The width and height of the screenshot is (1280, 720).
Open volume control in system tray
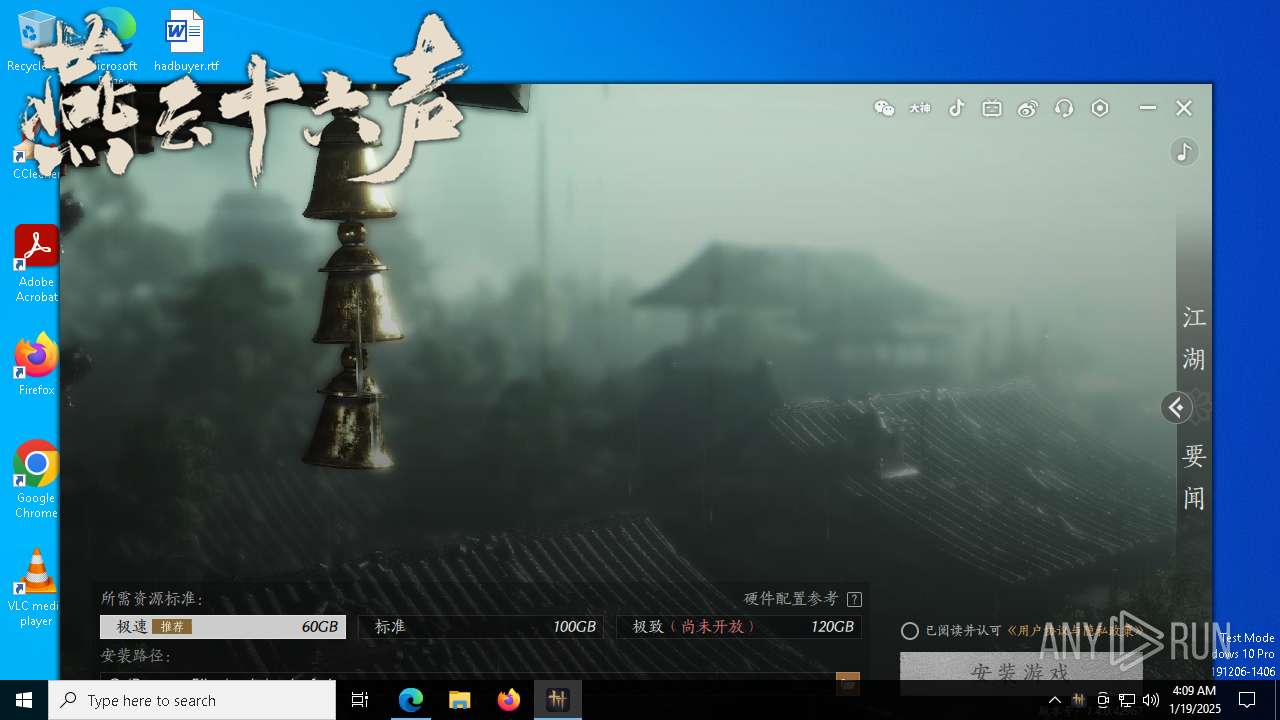[x=1151, y=700]
